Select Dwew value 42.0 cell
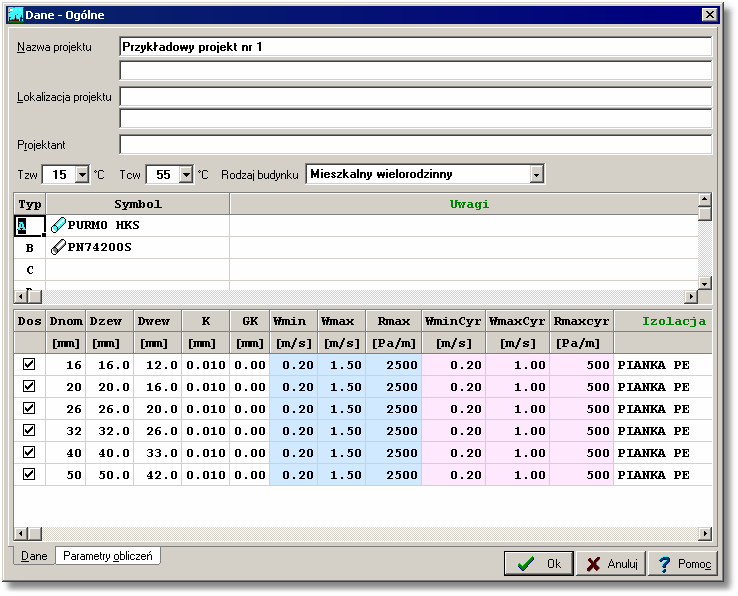The height and width of the screenshot is (596, 738). click(x=158, y=475)
